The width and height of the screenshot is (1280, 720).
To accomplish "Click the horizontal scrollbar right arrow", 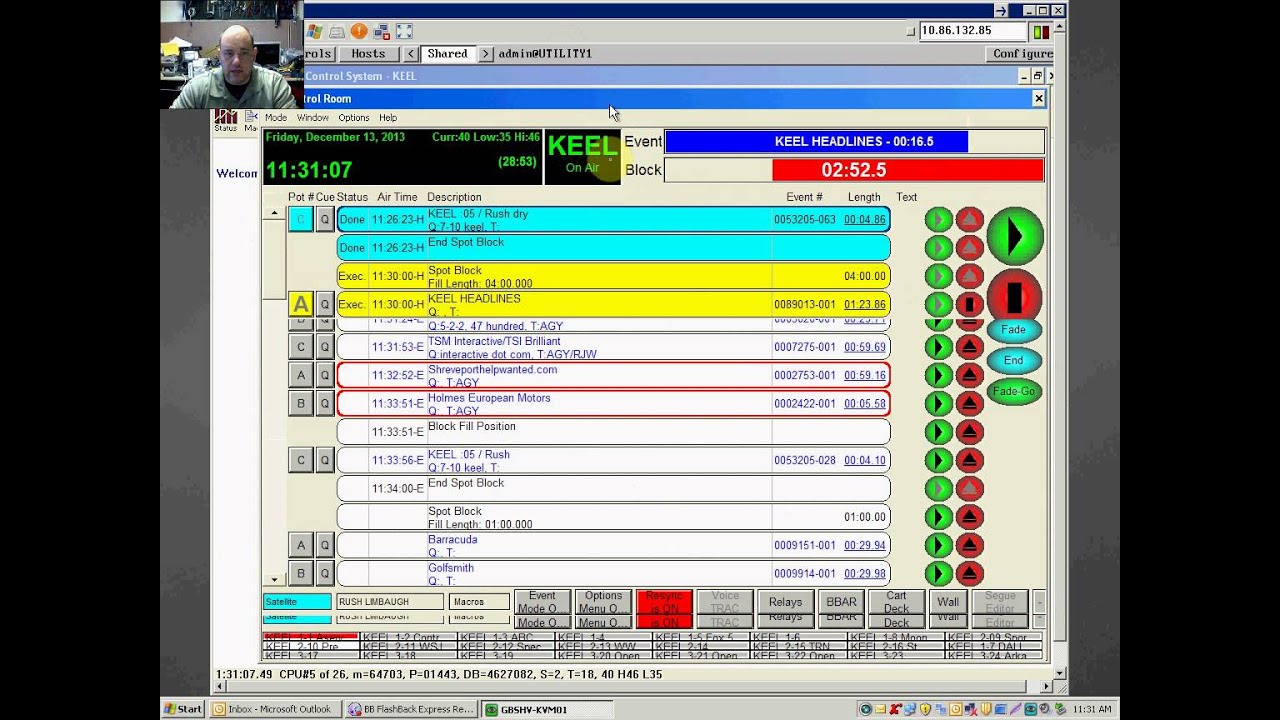I will [x=1047, y=687].
